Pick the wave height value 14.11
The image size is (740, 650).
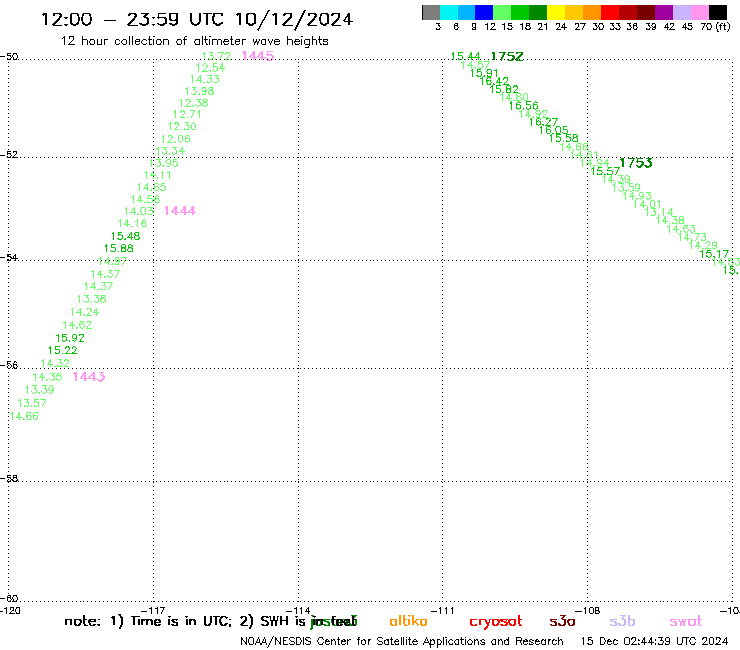pos(158,175)
